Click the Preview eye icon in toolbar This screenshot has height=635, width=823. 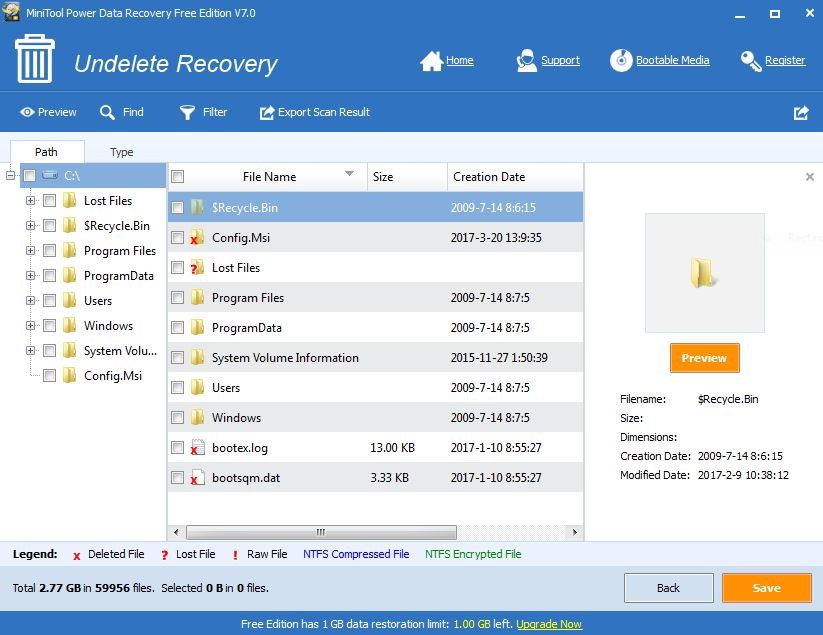(27, 112)
